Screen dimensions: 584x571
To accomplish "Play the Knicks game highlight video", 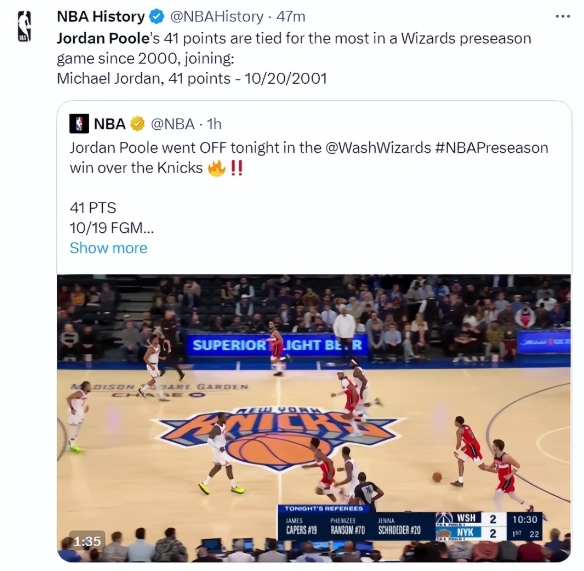I will (x=314, y=418).
